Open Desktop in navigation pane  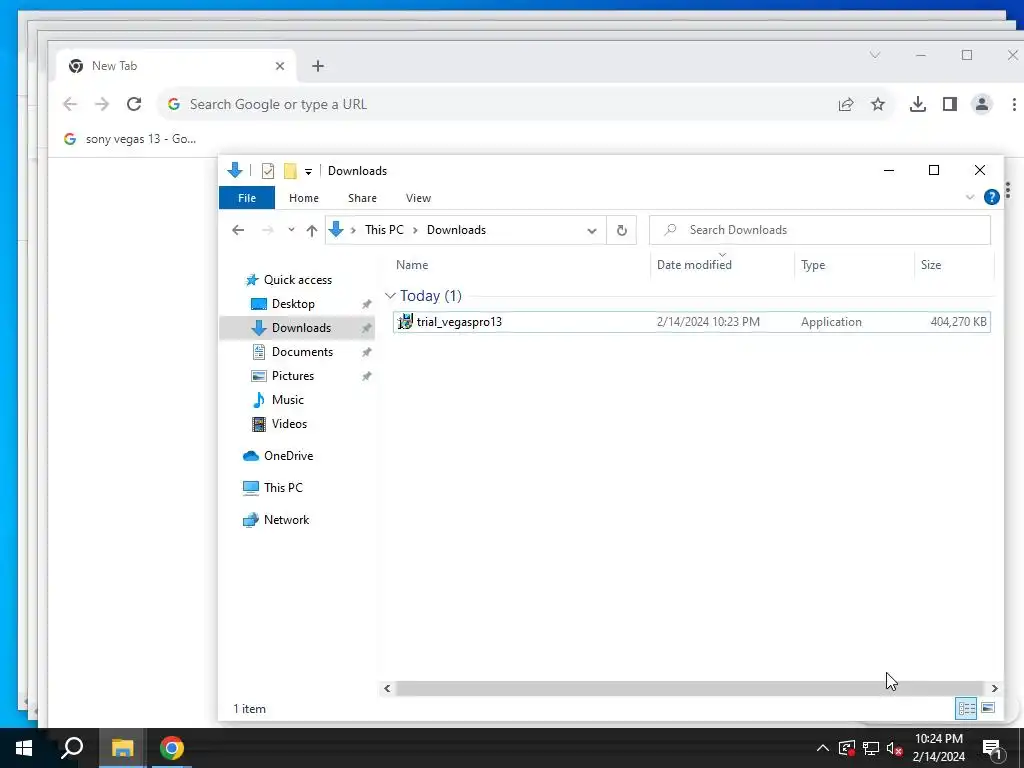tap(293, 304)
